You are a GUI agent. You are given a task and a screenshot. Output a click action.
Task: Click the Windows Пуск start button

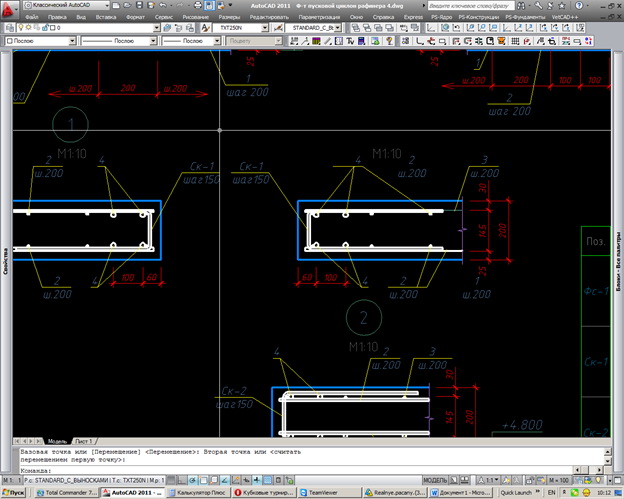pos(14,493)
